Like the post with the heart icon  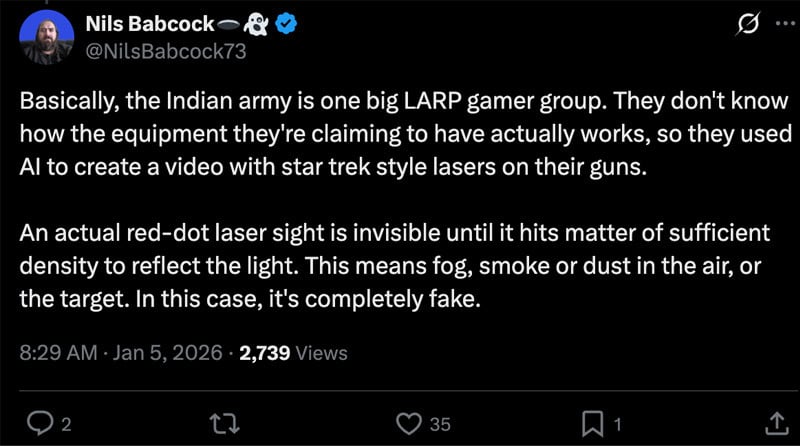tap(409, 424)
